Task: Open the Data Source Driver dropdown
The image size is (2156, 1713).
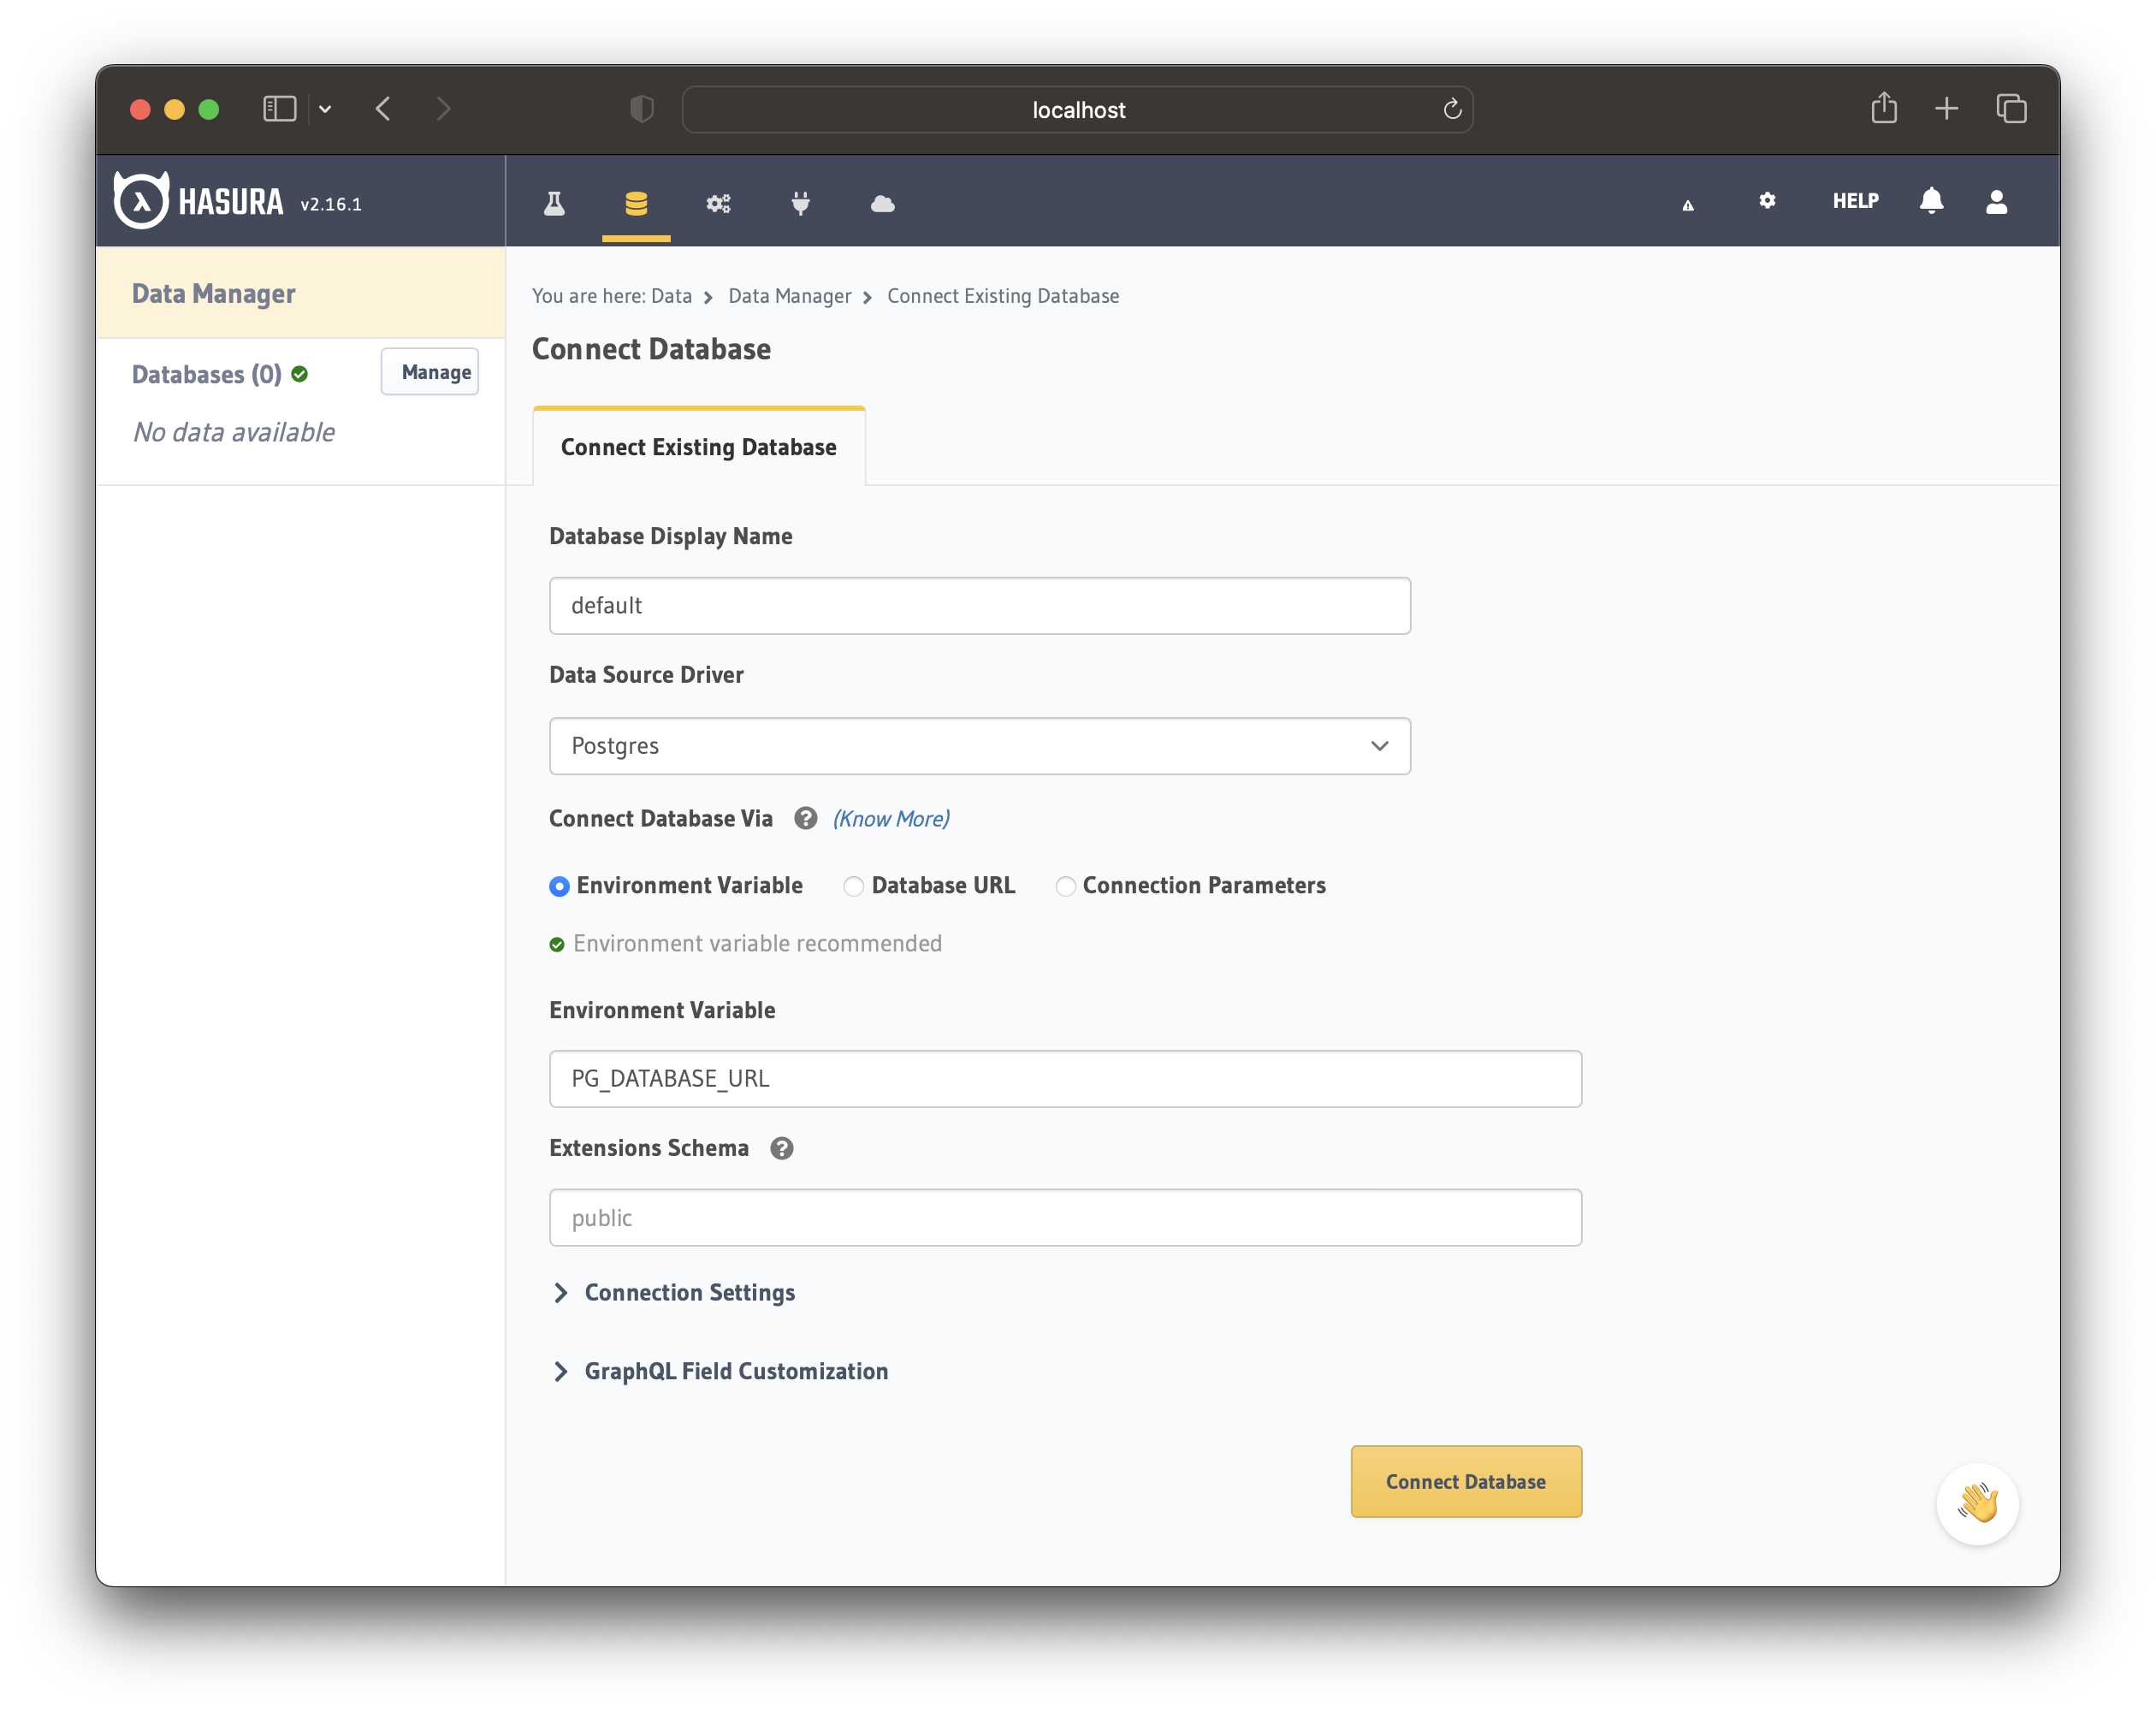Action: coord(979,746)
